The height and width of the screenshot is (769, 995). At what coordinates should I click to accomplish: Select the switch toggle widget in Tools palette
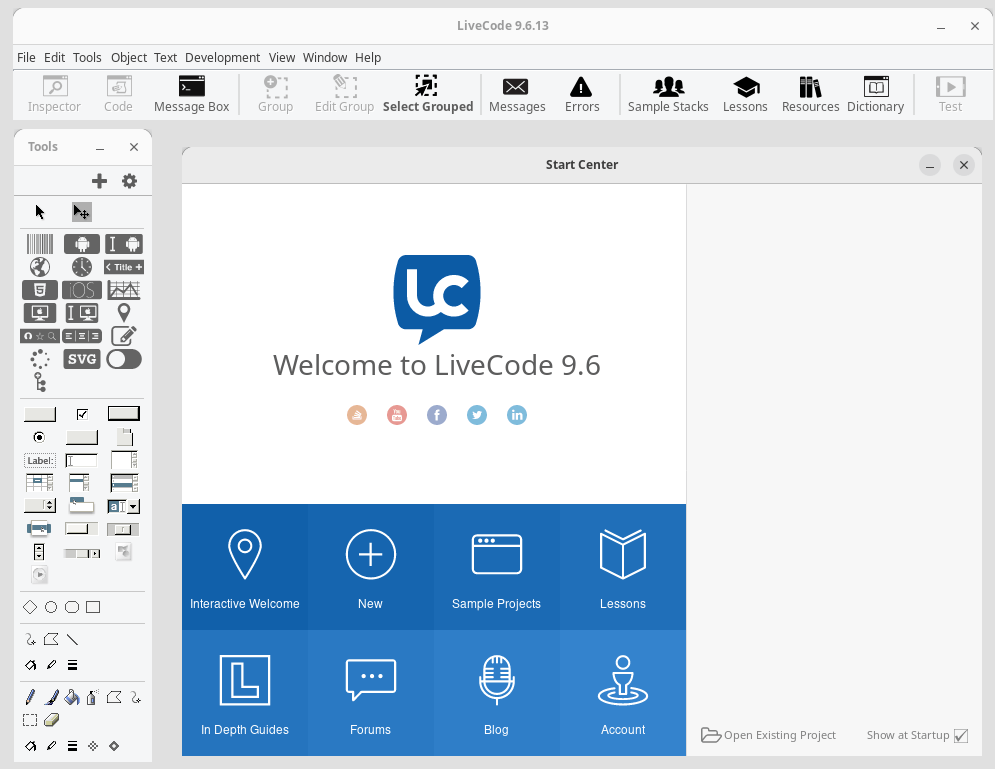pyautogui.click(x=124, y=359)
